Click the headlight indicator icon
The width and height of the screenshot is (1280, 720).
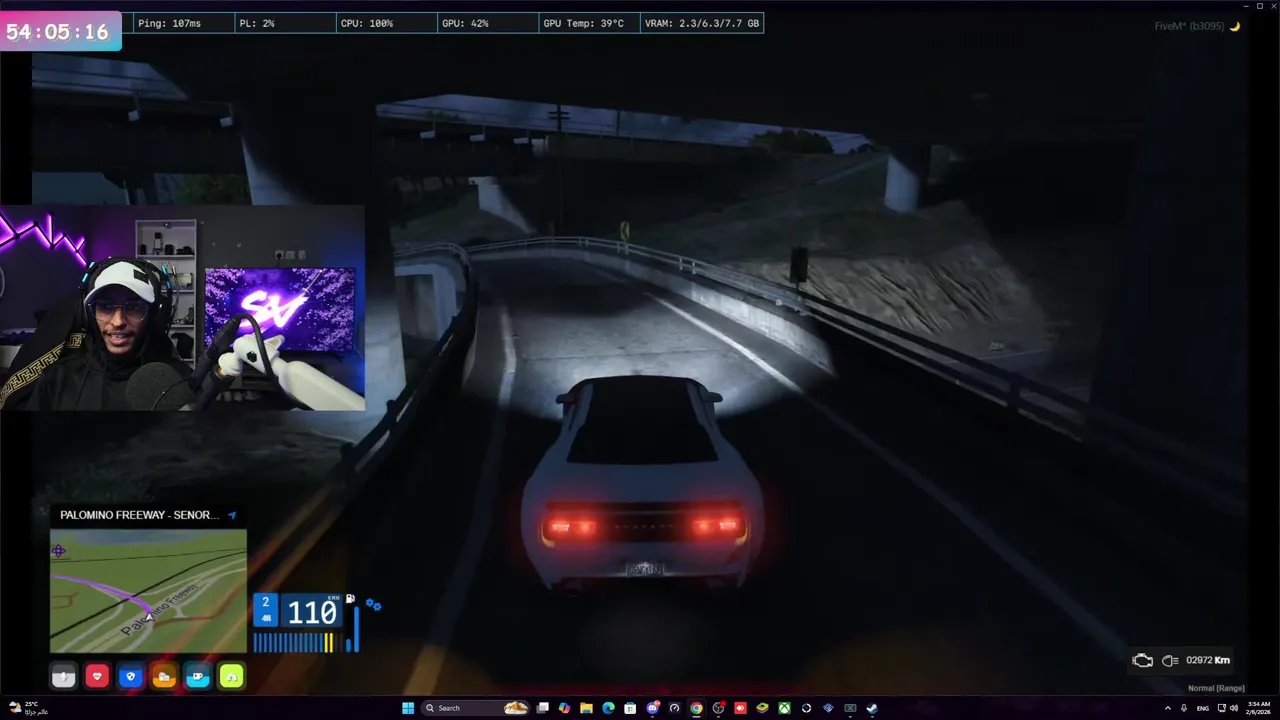pyautogui.click(x=1170, y=660)
